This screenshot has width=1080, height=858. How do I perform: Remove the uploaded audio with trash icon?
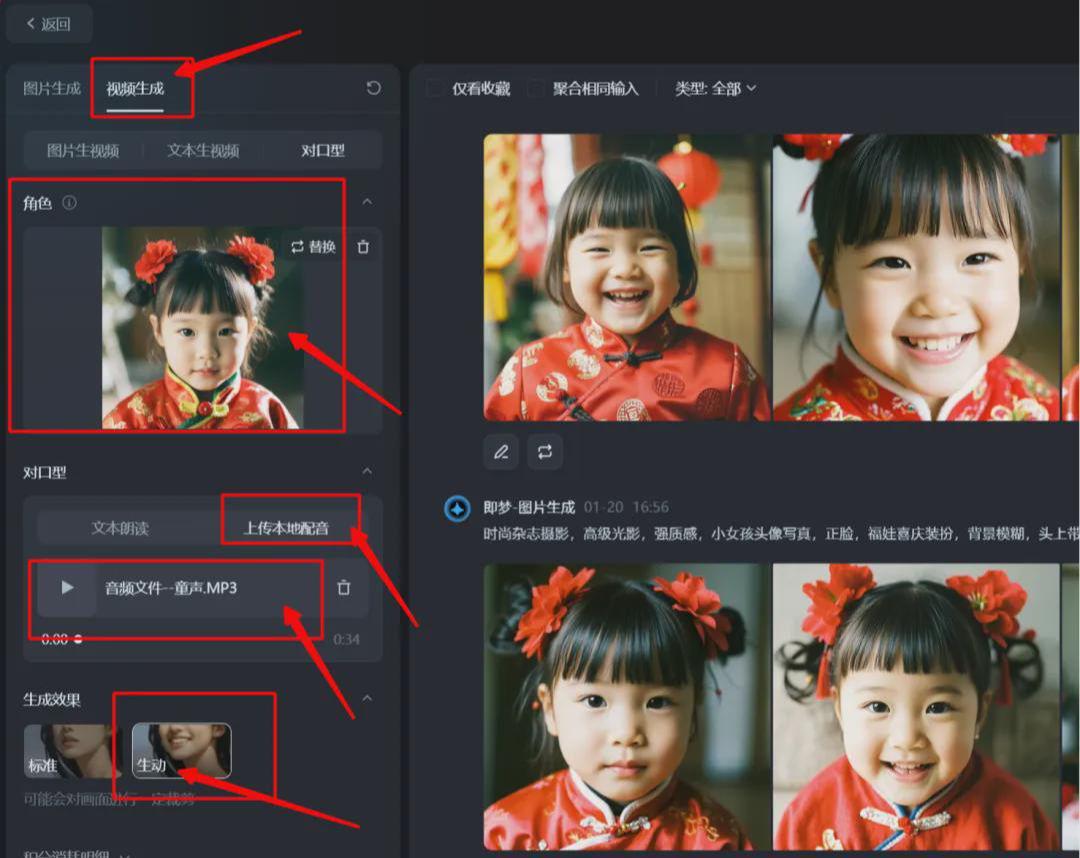[344, 589]
